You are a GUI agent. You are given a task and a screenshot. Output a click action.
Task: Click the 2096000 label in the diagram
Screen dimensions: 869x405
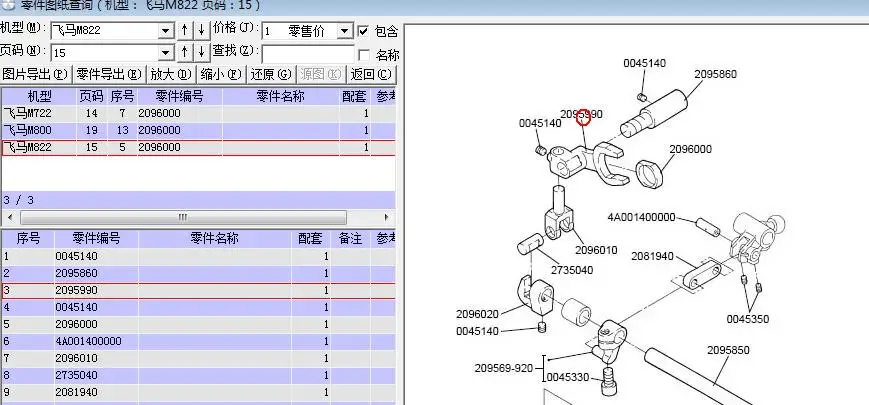coord(691,150)
